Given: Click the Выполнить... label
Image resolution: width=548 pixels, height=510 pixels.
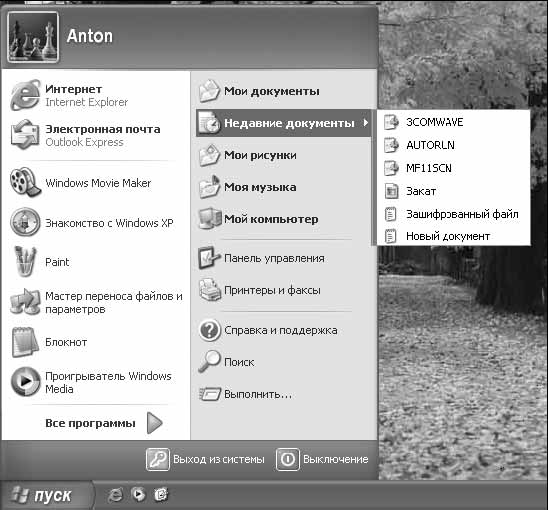Looking at the screenshot, I should (x=258, y=394).
